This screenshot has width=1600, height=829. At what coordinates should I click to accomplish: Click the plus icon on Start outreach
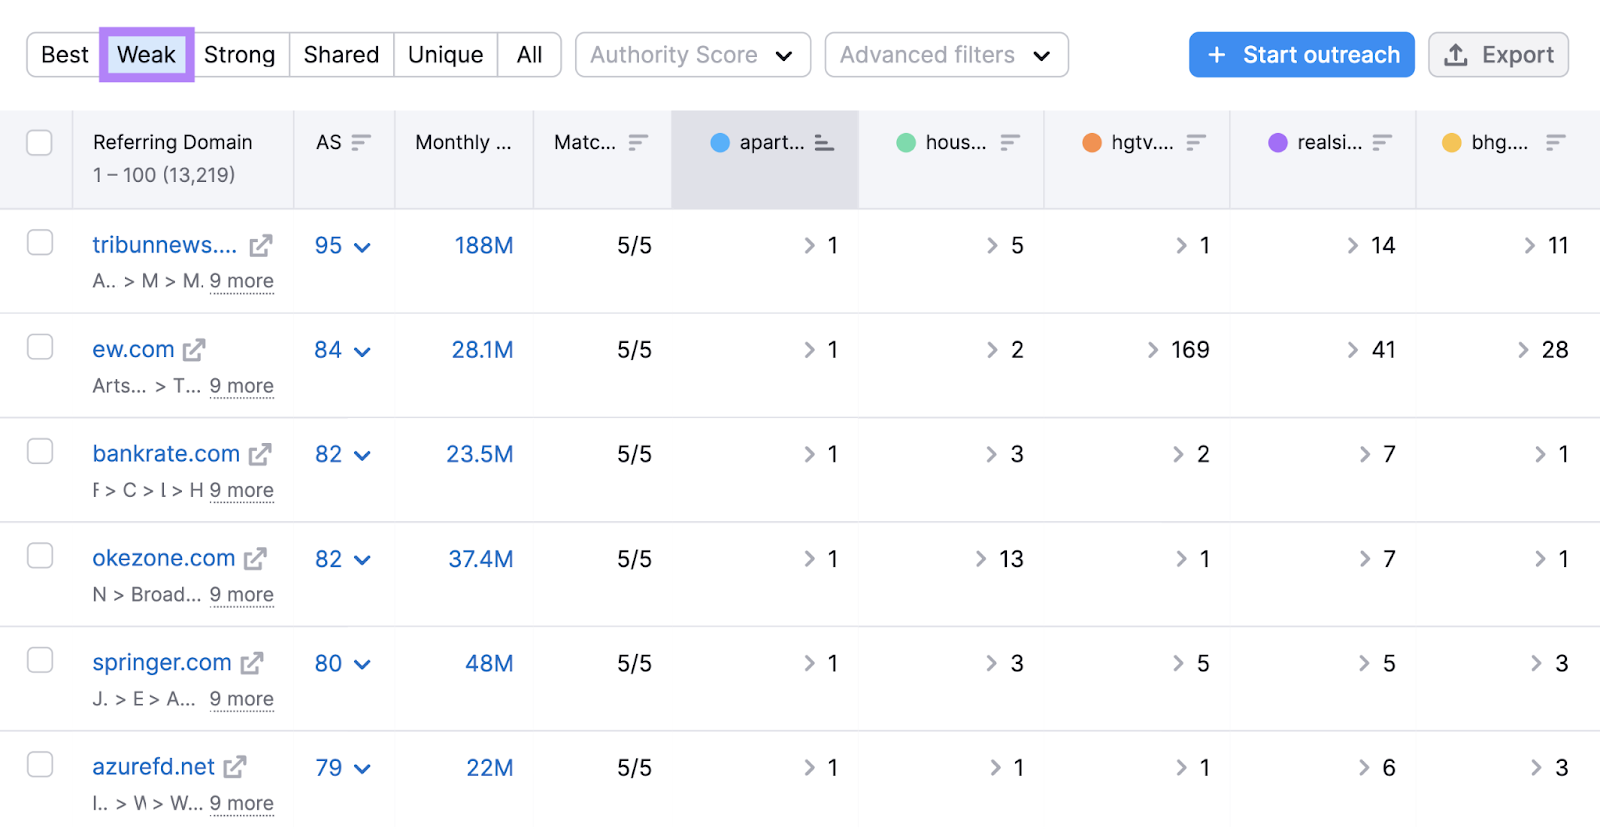1217,55
